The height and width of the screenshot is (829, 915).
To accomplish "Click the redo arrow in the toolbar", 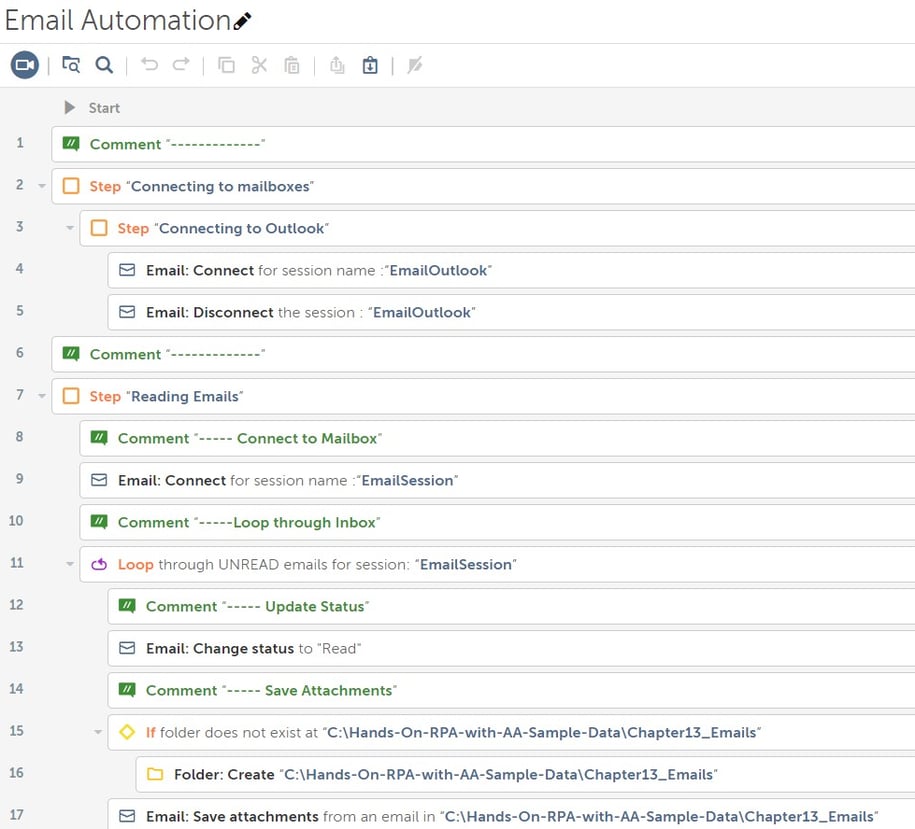I will 181,65.
